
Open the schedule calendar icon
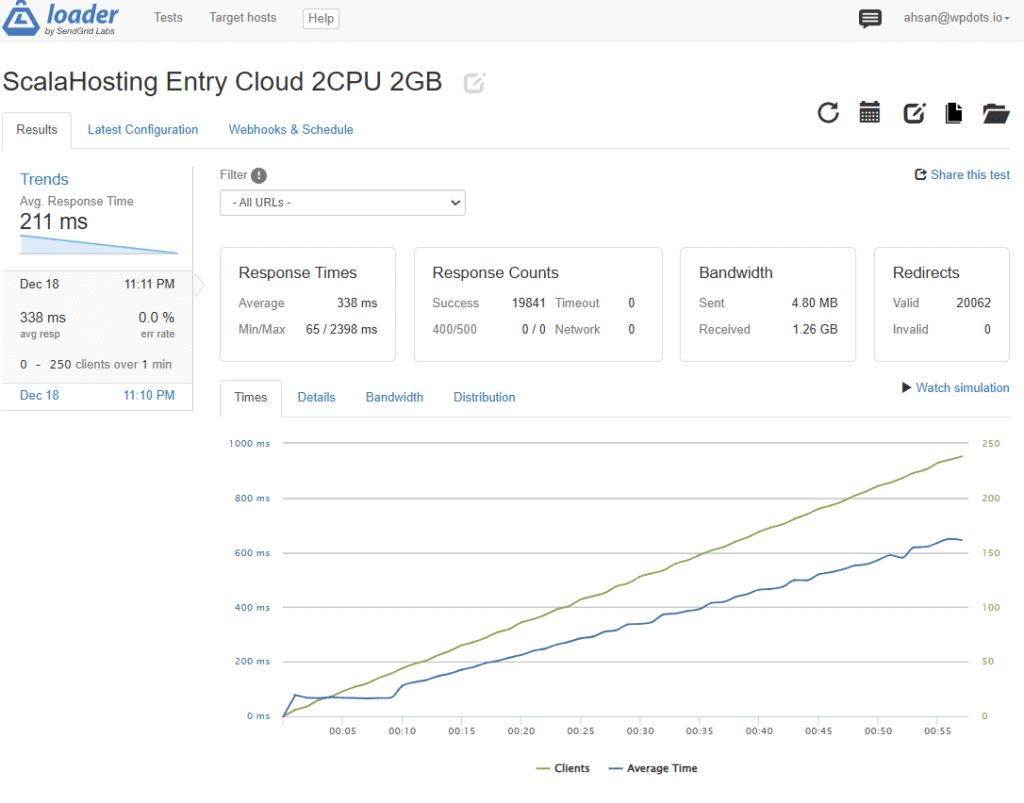[870, 113]
